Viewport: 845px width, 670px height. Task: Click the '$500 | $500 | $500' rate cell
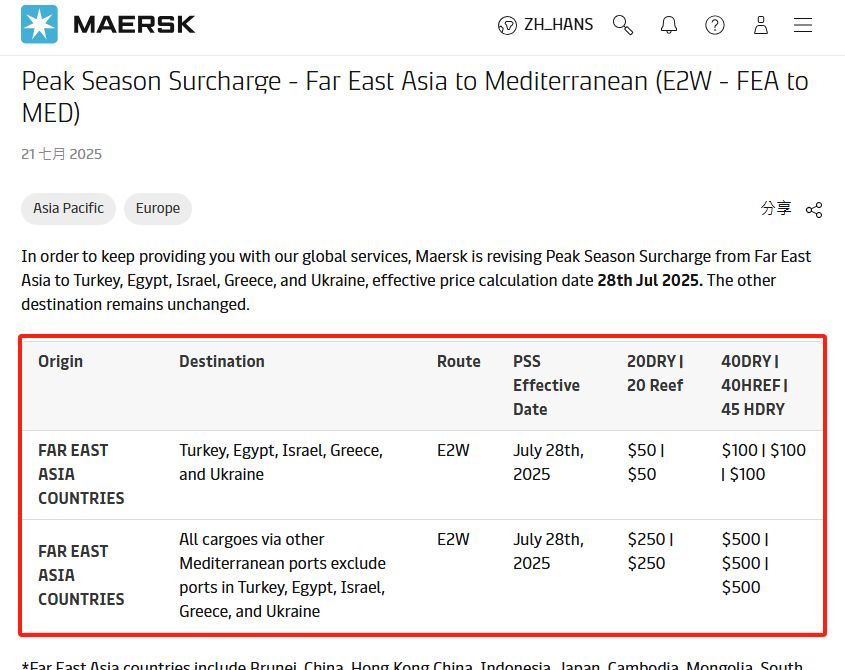745,563
